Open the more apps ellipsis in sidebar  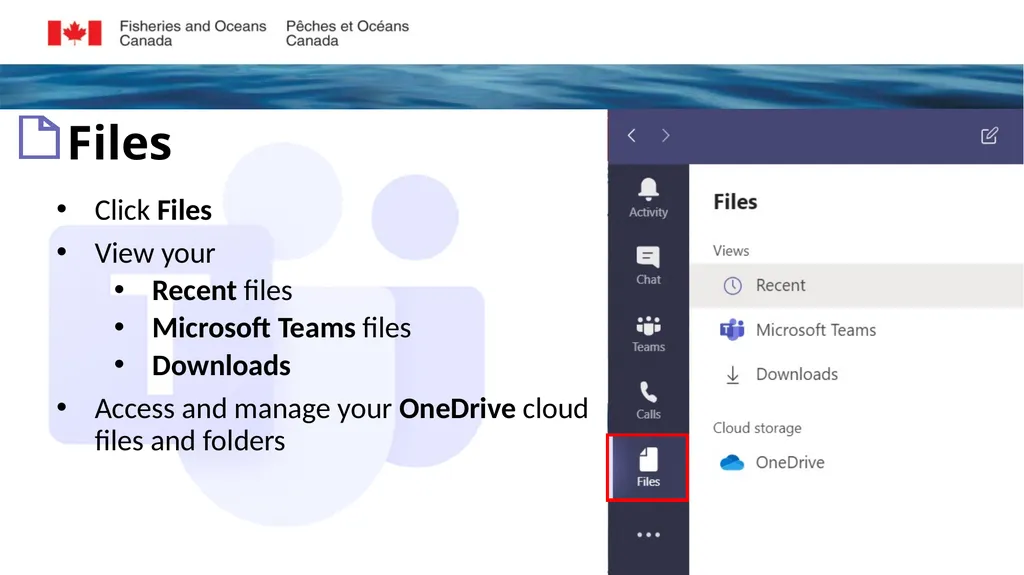click(648, 534)
